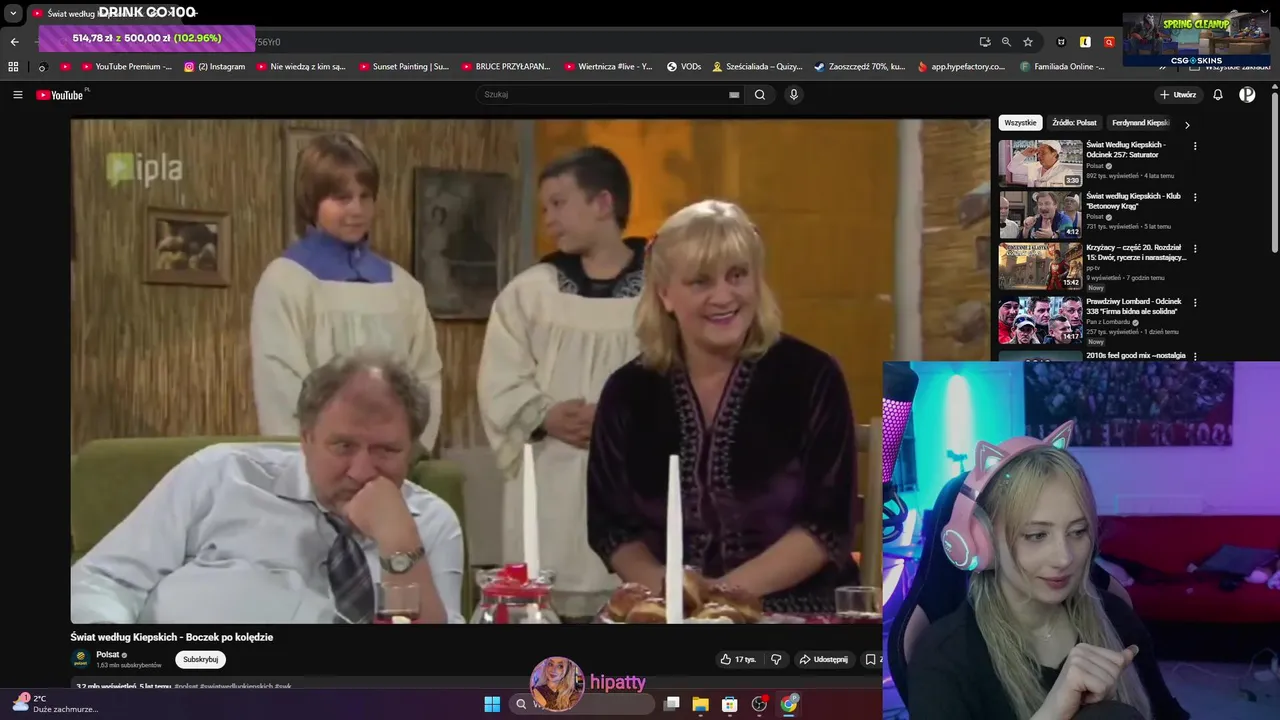This screenshot has width=1280, height=720.
Task: Open the red browser extension icon
Action: [x=1109, y=42]
